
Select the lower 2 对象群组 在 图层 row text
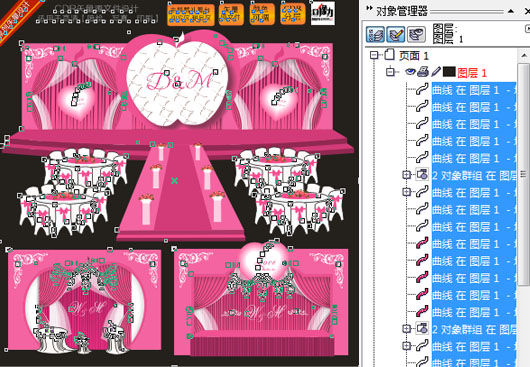[474, 329]
